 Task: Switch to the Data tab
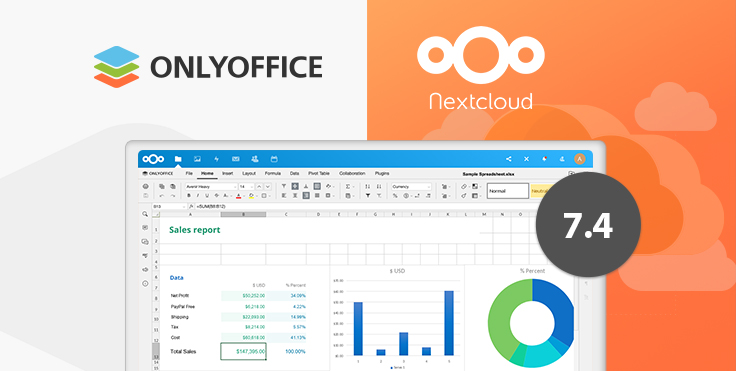[x=294, y=173]
